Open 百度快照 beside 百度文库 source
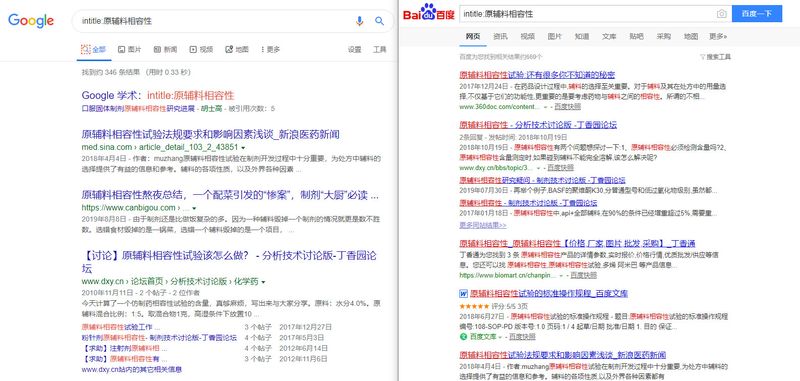This screenshot has width=800, height=381. (522, 337)
